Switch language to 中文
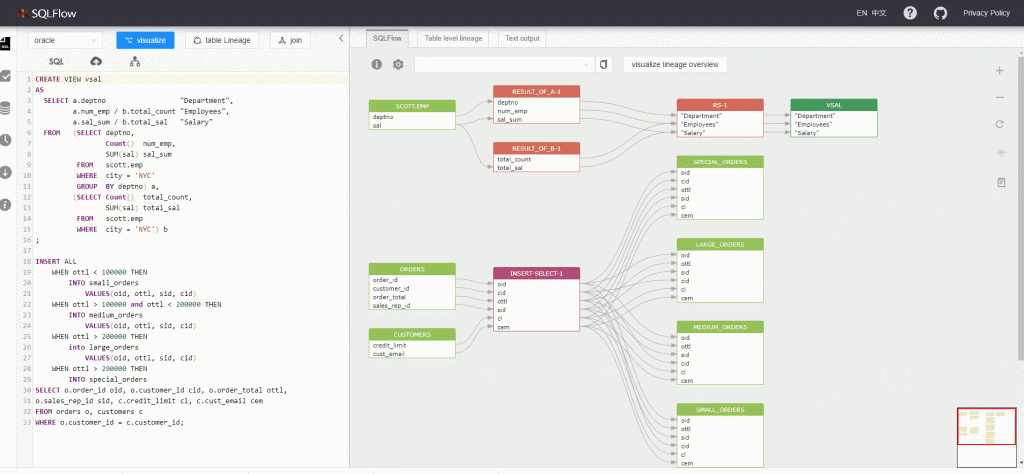The image size is (1024, 474). 879,13
